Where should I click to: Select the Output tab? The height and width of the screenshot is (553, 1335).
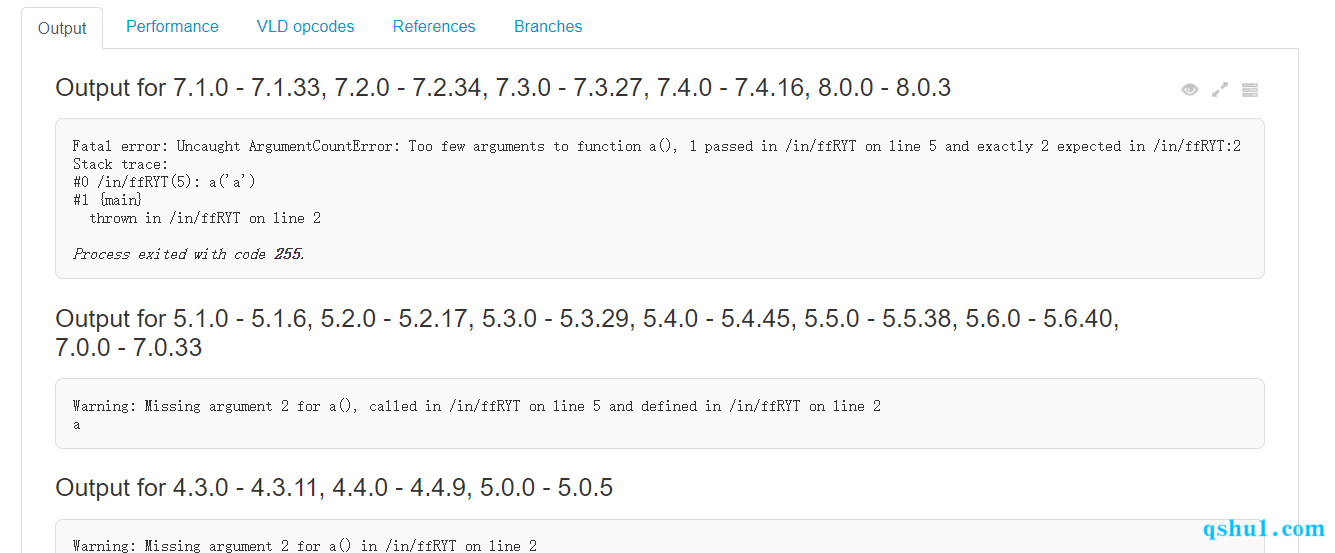[x=62, y=28]
